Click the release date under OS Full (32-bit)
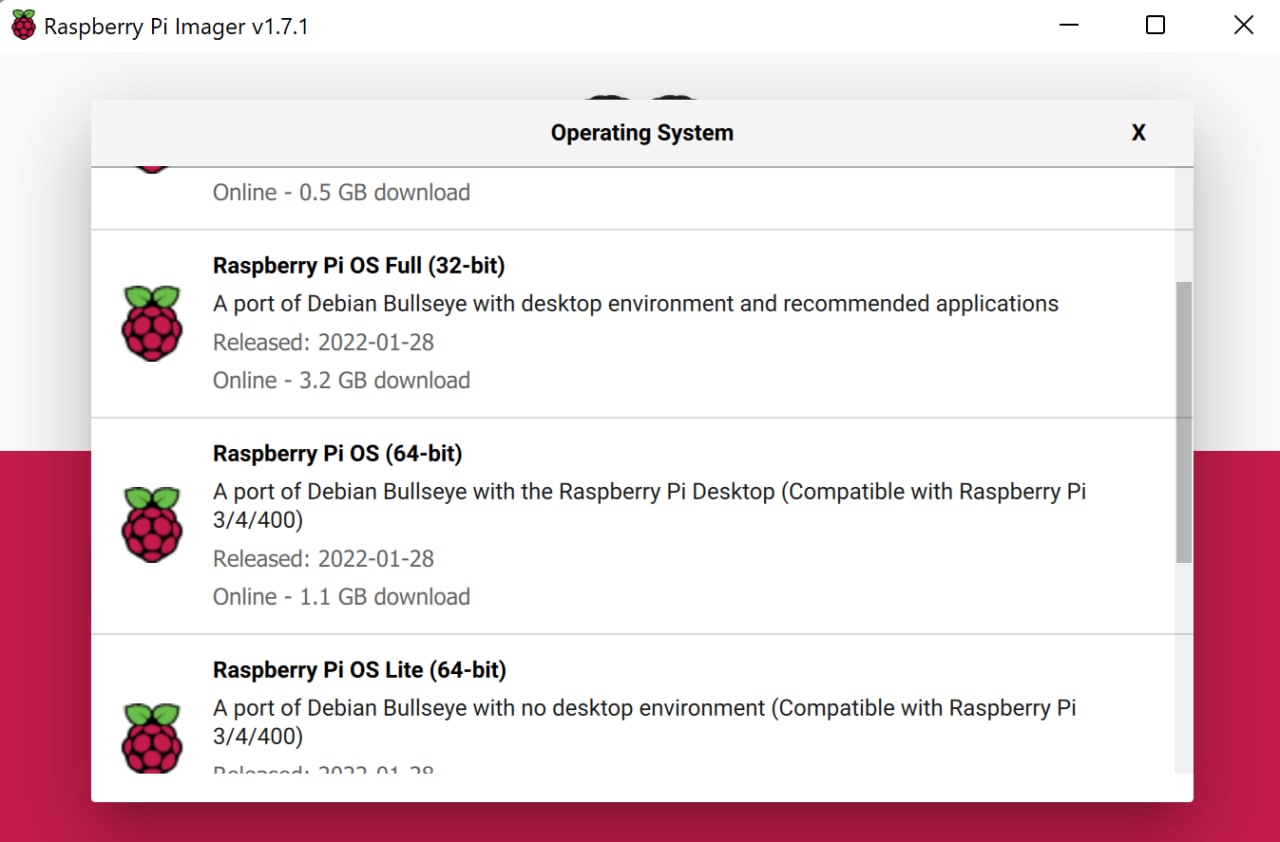Screen dimensions: 1280x842 click(x=324, y=343)
